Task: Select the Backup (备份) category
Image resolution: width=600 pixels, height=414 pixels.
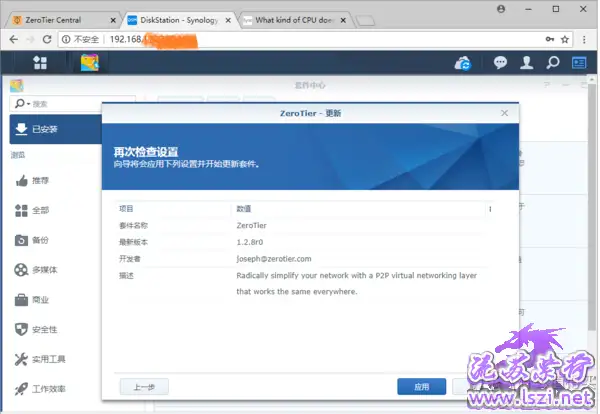Action: [33, 240]
